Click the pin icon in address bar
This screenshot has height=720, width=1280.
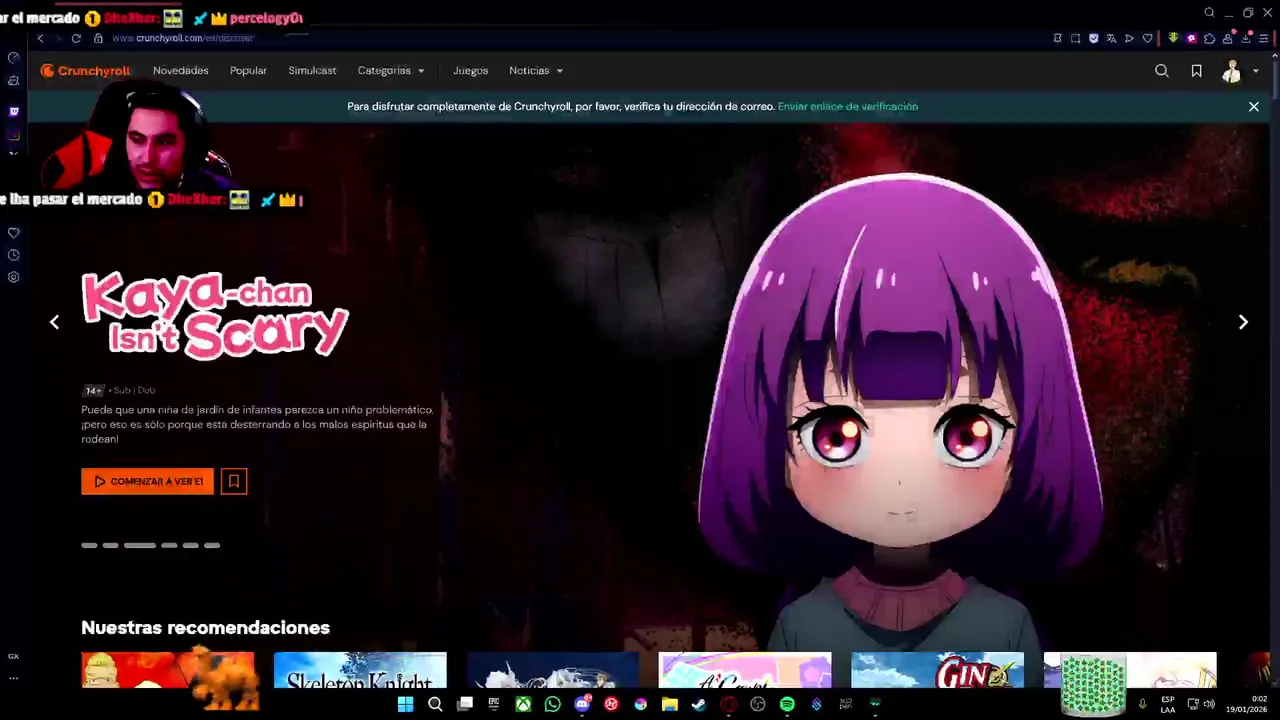point(1057,38)
